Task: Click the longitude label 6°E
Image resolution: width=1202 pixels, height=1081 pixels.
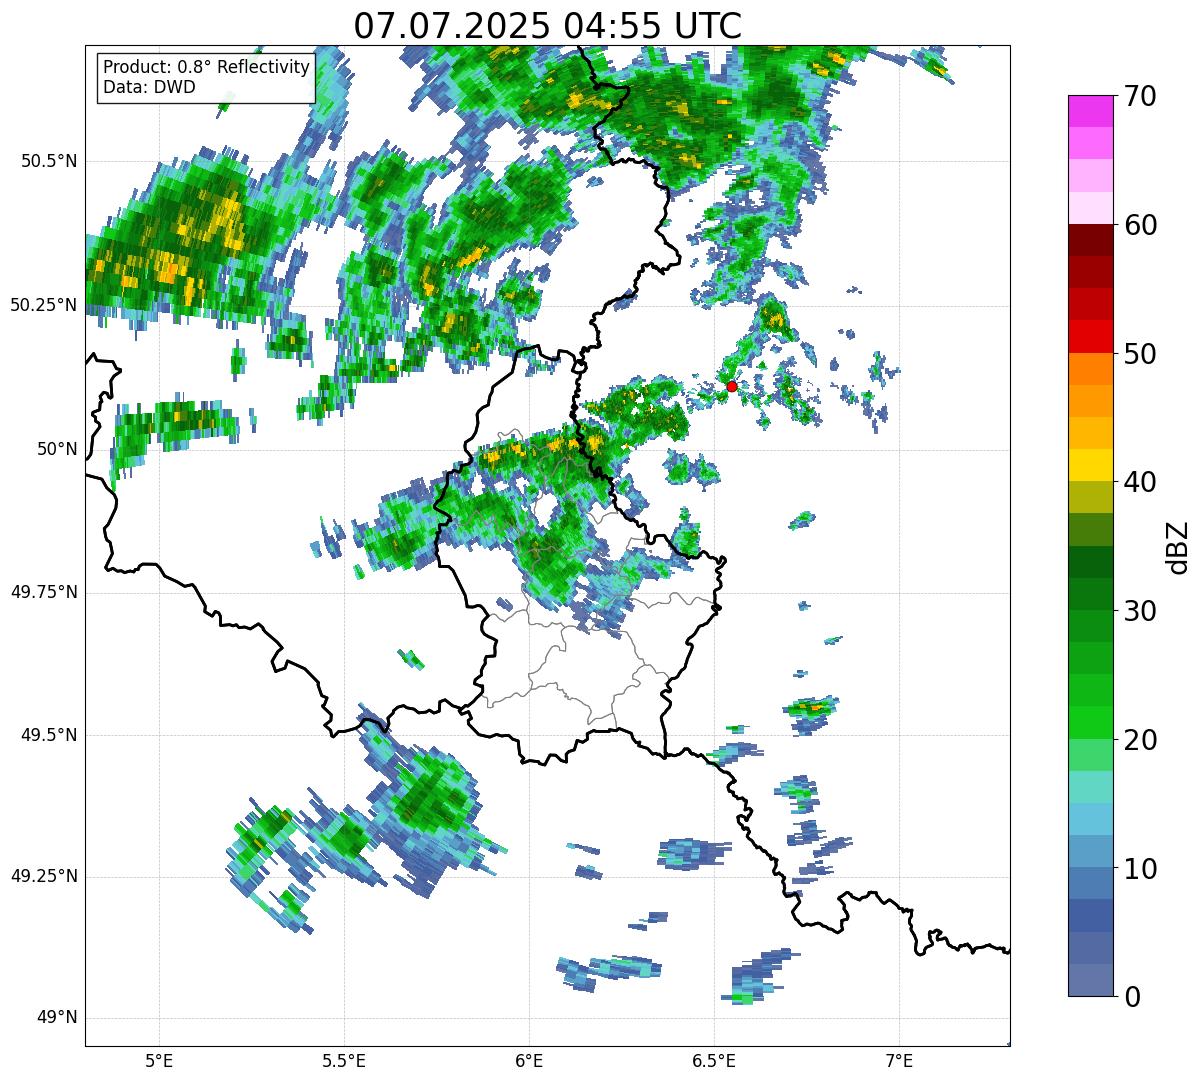Action: (x=529, y=1060)
